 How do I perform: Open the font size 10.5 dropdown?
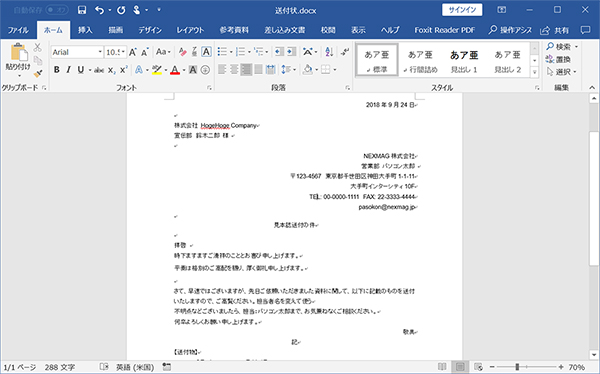point(123,52)
